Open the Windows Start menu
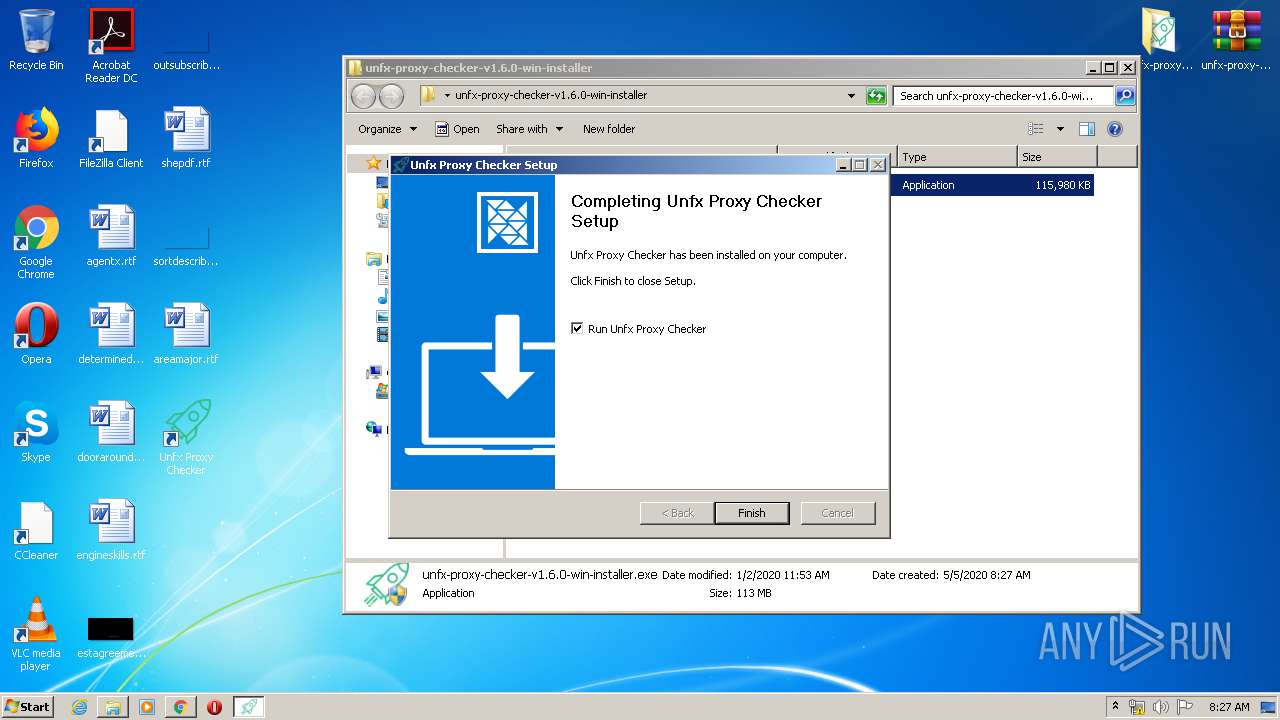Viewport: 1280px width, 720px height. pyautogui.click(x=27, y=706)
